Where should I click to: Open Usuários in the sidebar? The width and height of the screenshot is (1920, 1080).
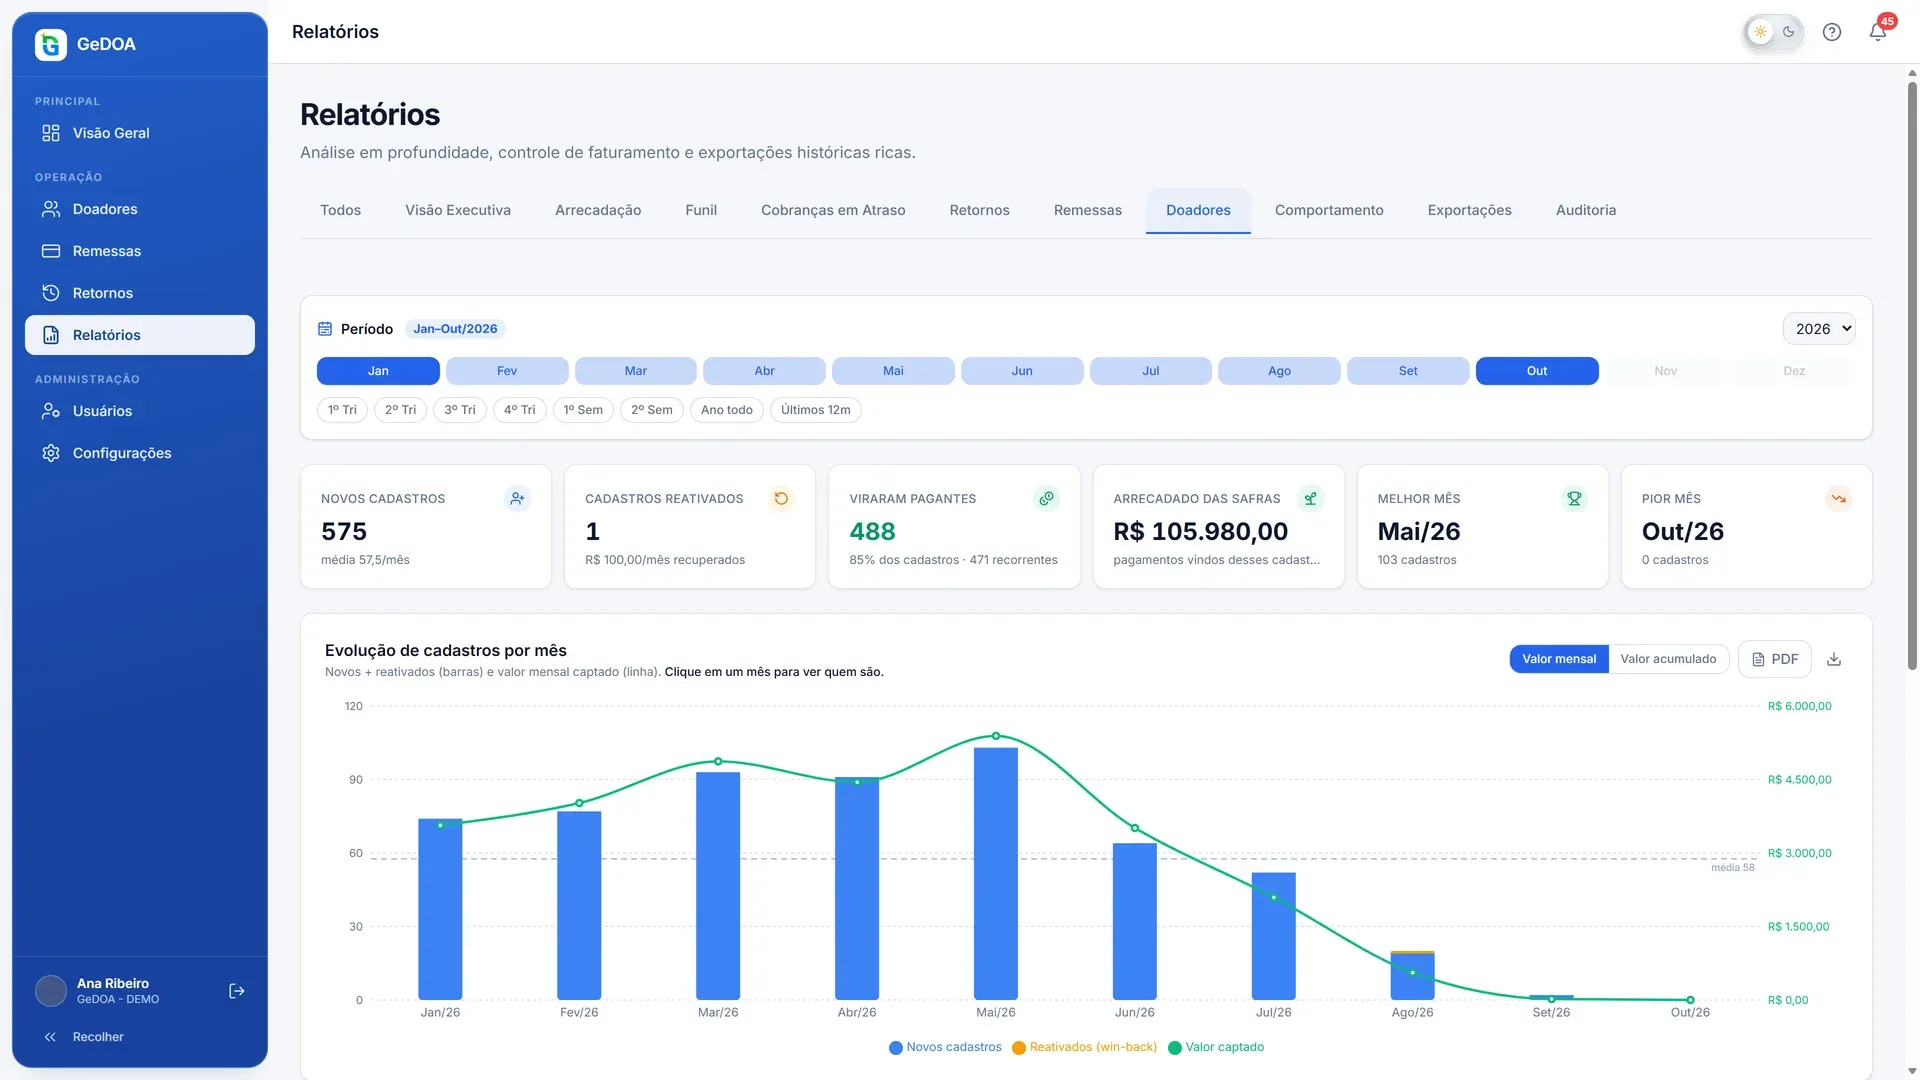click(140, 411)
